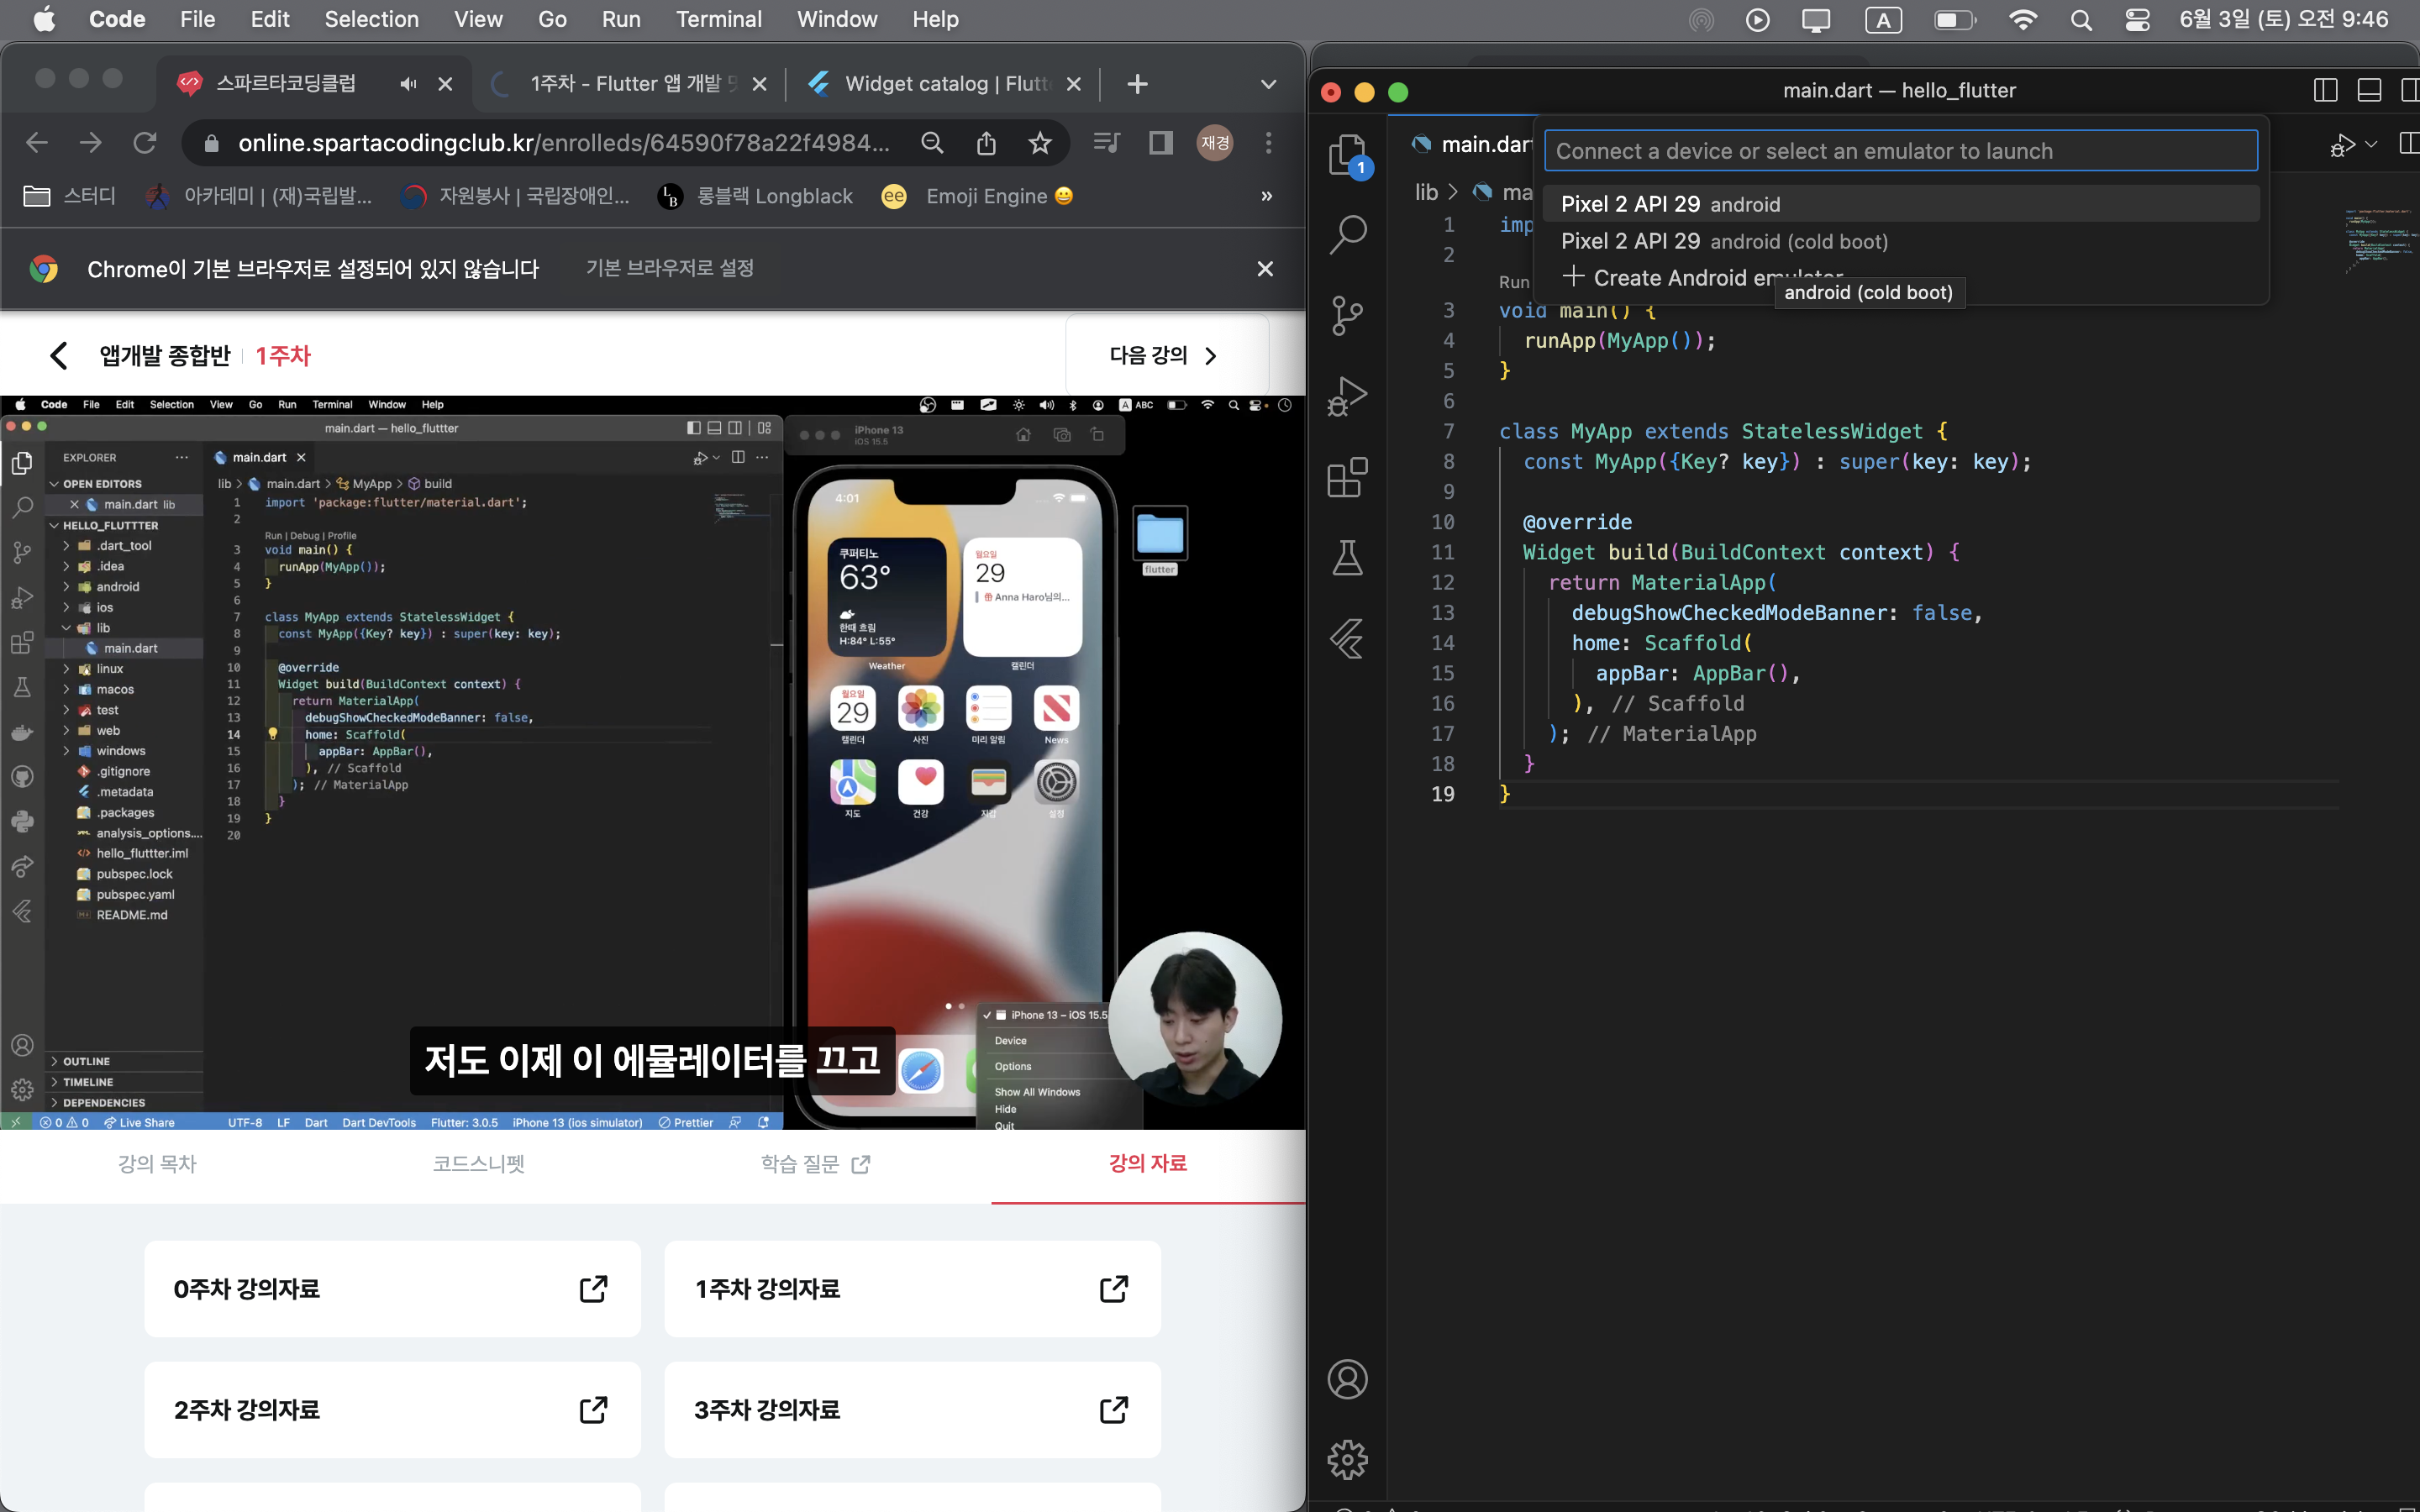Click 기본 브라우저로 설정 button
This screenshot has height=1512, width=2420.
[669, 268]
